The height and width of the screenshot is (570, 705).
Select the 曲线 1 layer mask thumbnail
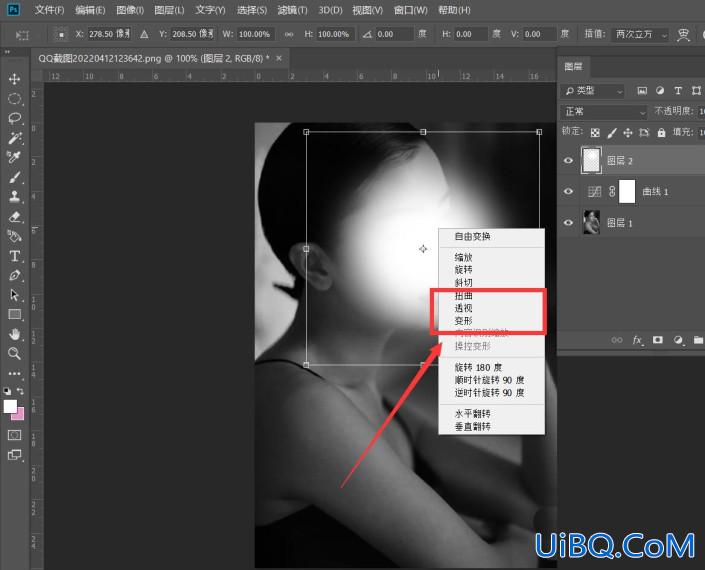[627, 191]
